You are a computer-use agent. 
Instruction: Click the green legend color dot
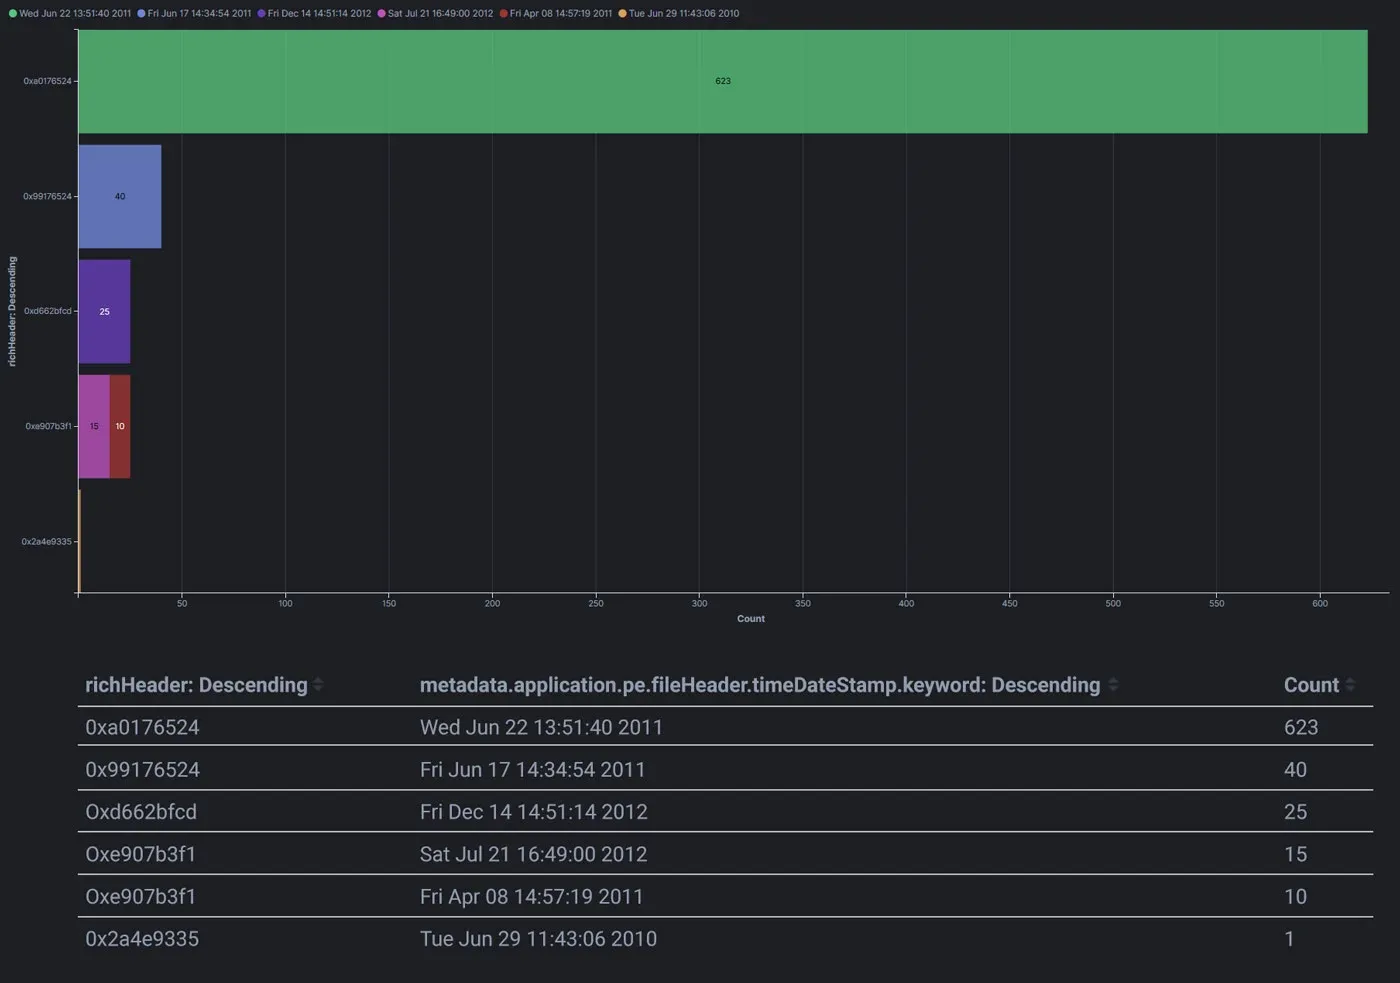pyautogui.click(x=12, y=13)
